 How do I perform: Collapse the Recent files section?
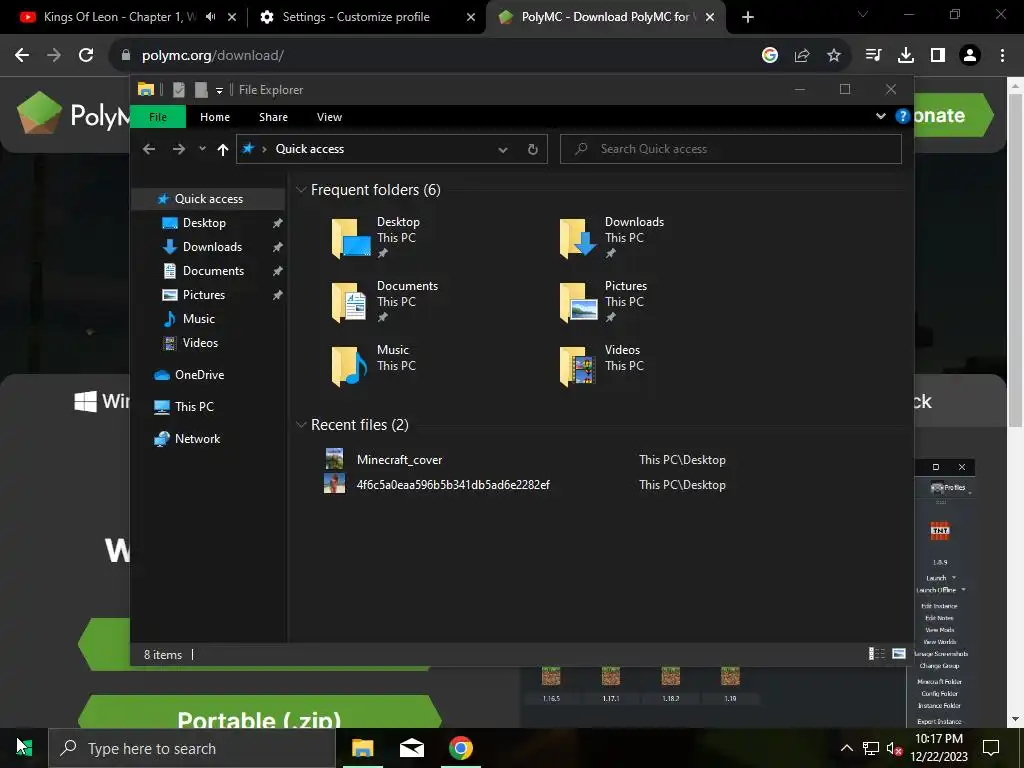(x=301, y=425)
